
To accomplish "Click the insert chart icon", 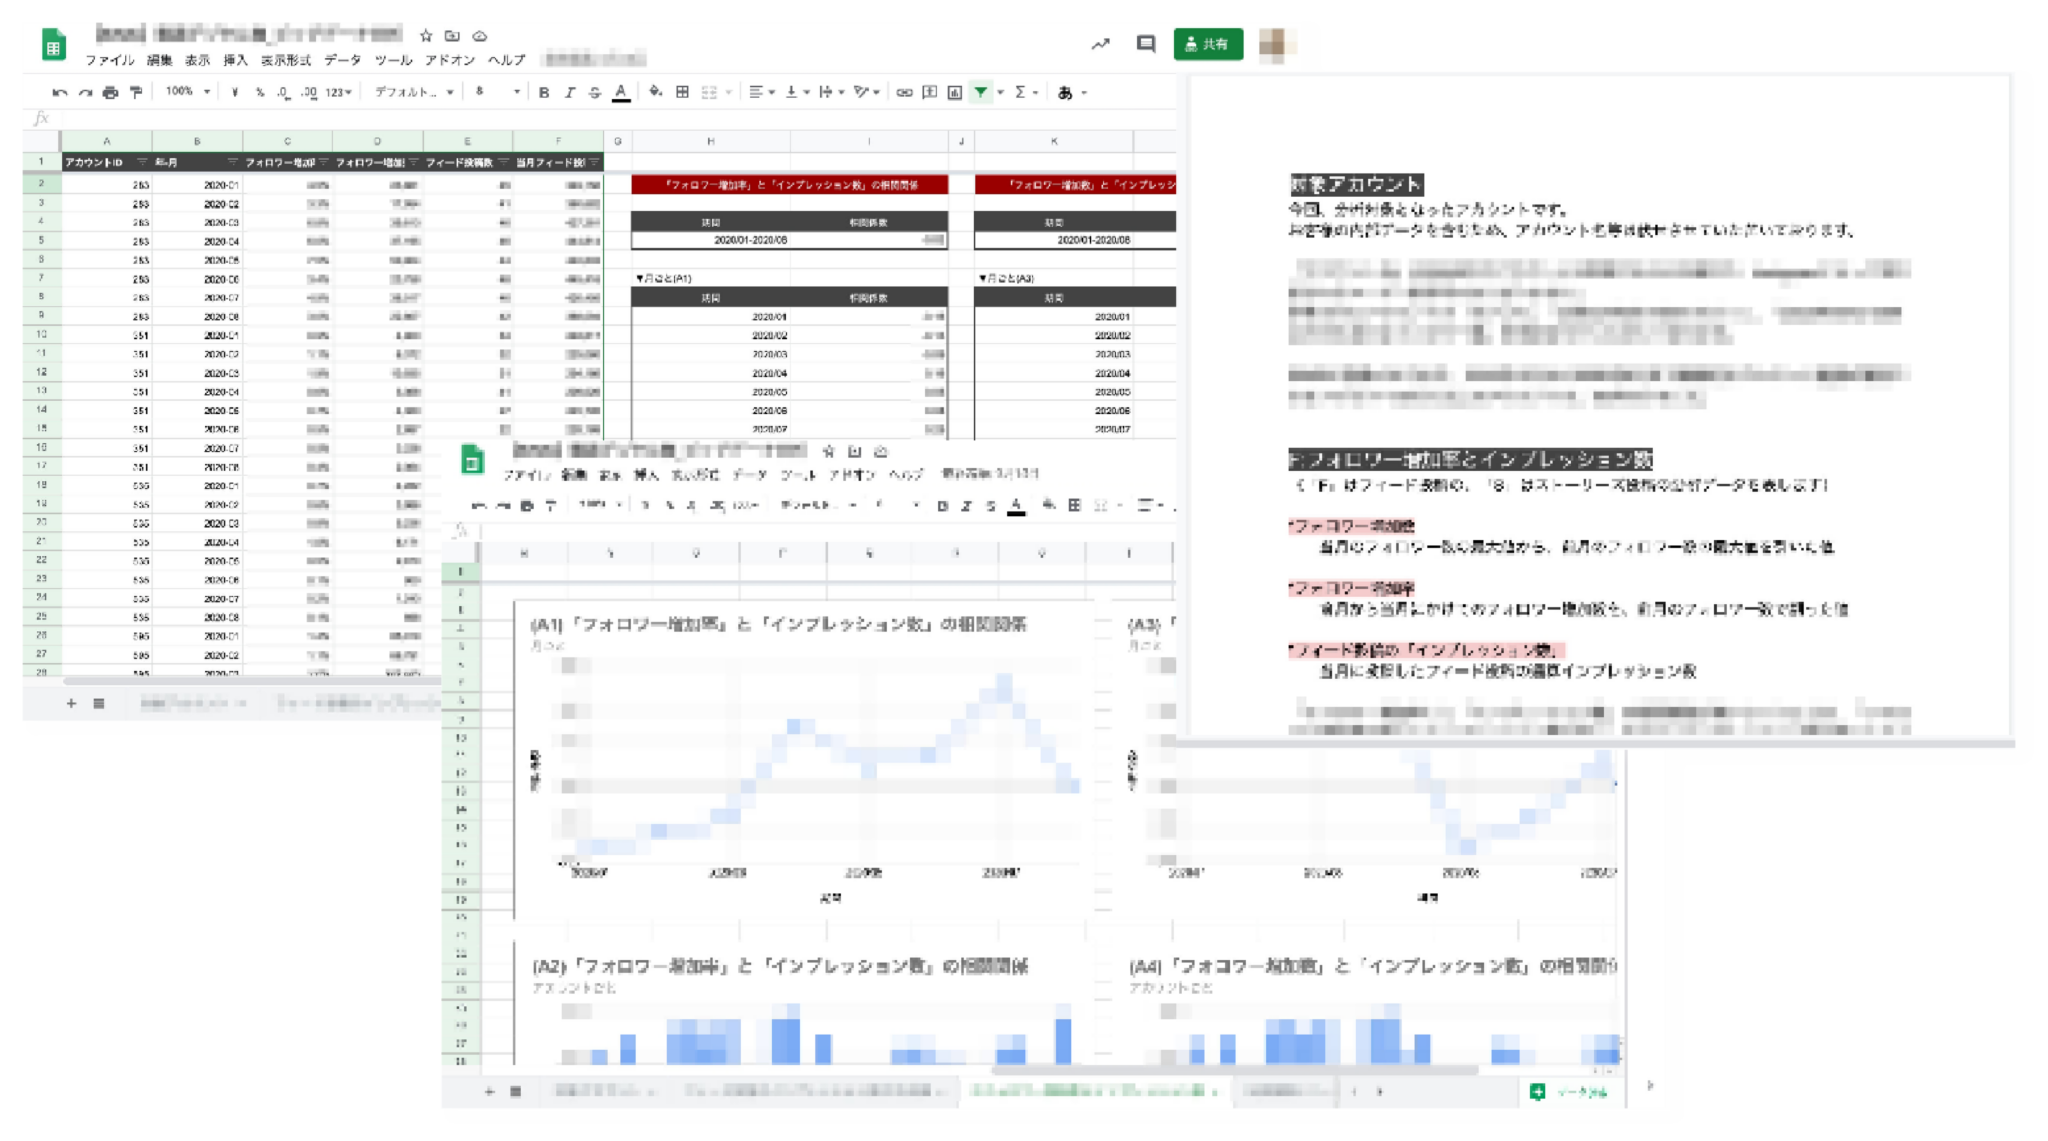I will click(x=955, y=92).
